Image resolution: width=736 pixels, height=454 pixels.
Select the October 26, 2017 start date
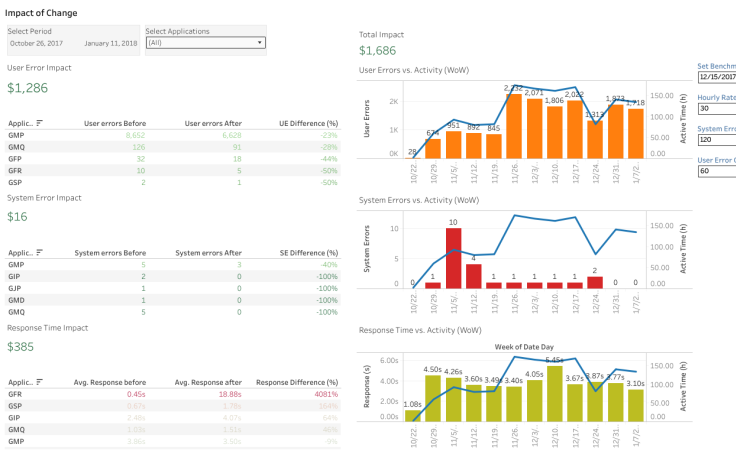pos(36,44)
